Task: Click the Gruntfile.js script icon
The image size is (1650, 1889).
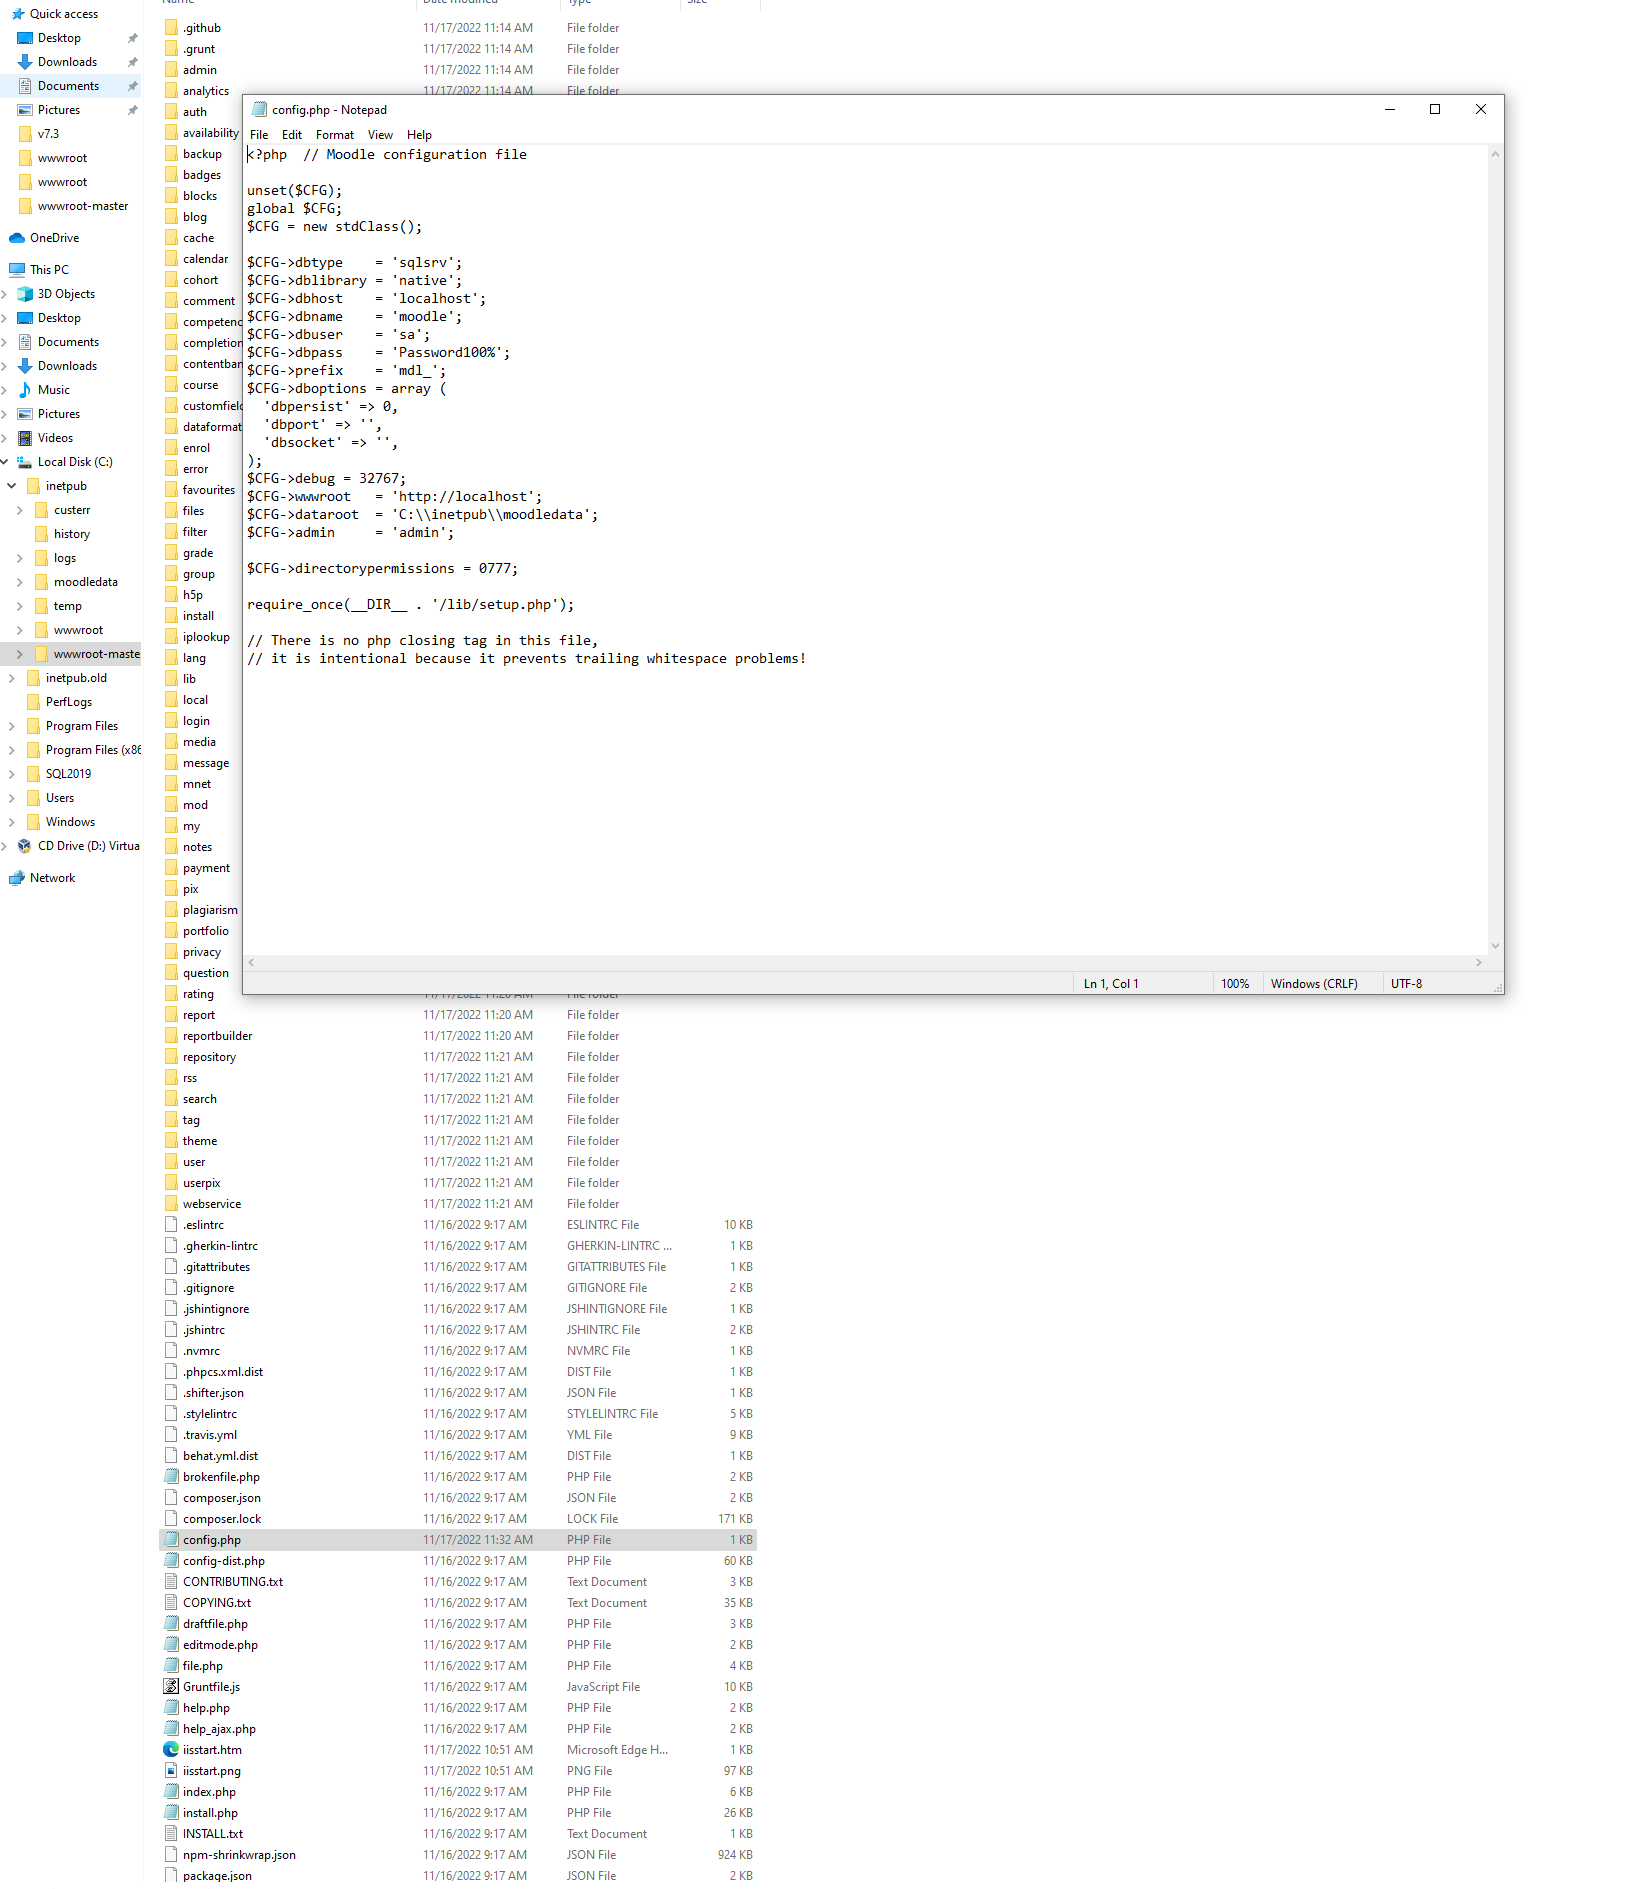Action: pos(171,1687)
